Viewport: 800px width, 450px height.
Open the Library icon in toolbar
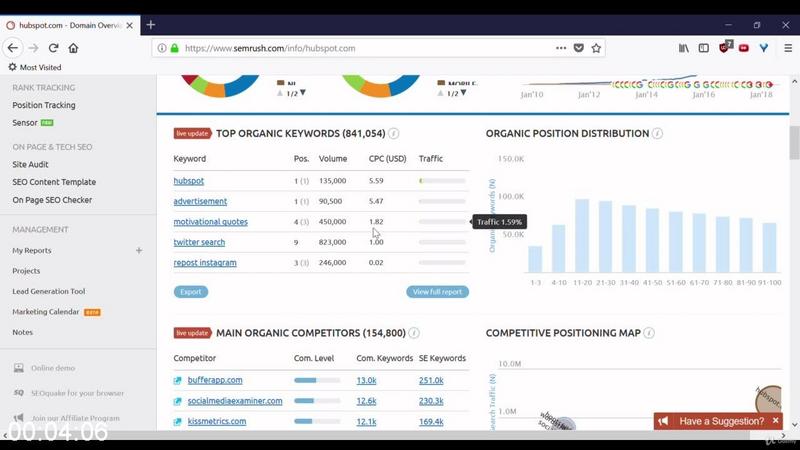[684, 48]
